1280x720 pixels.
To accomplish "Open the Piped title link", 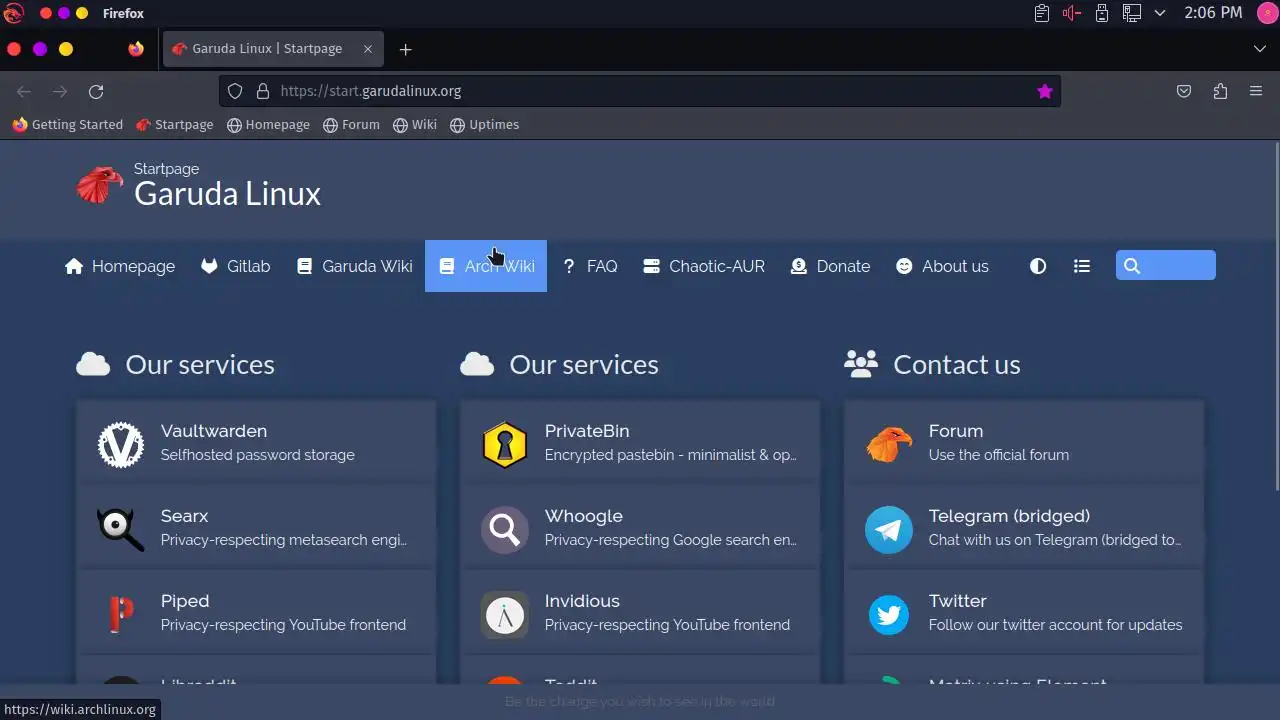I will point(185,601).
